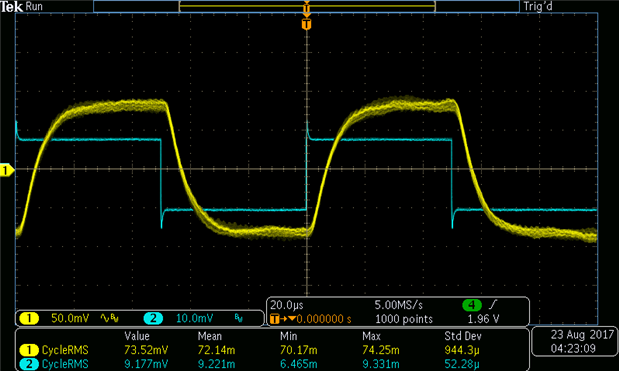The height and width of the screenshot is (371, 619).
Task: Select the yellow channel 1 badge
Action: [29, 318]
